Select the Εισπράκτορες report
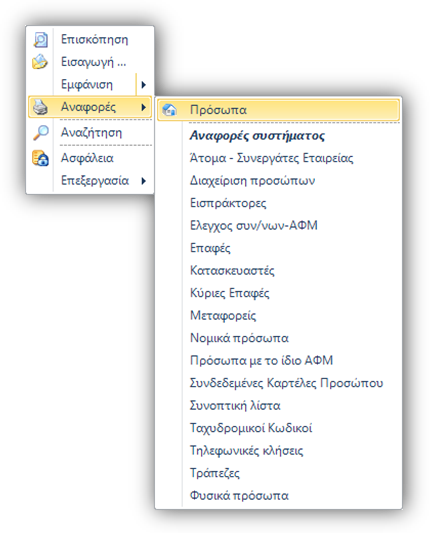This screenshot has width=430, height=533. pyautogui.click(x=228, y=203)
